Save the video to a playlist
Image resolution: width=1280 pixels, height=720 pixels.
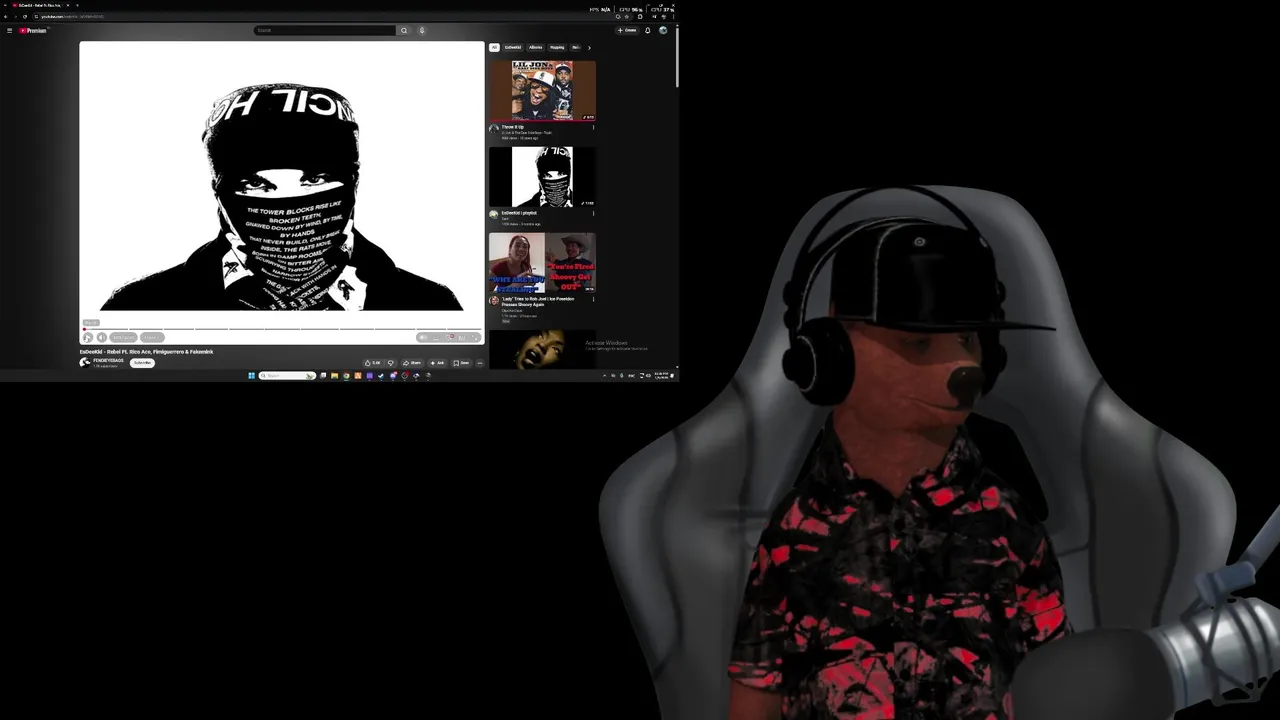(461, 363)
